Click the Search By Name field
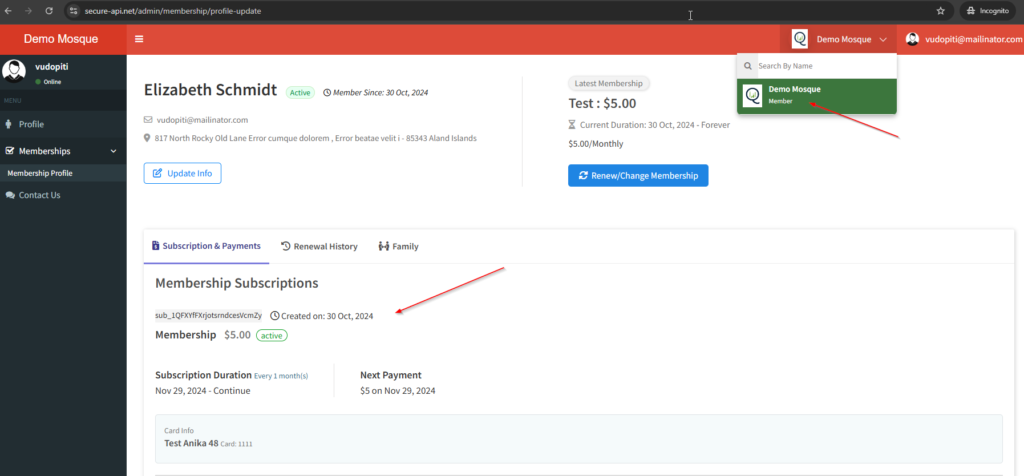1024x476 pixels. [823, 66]
